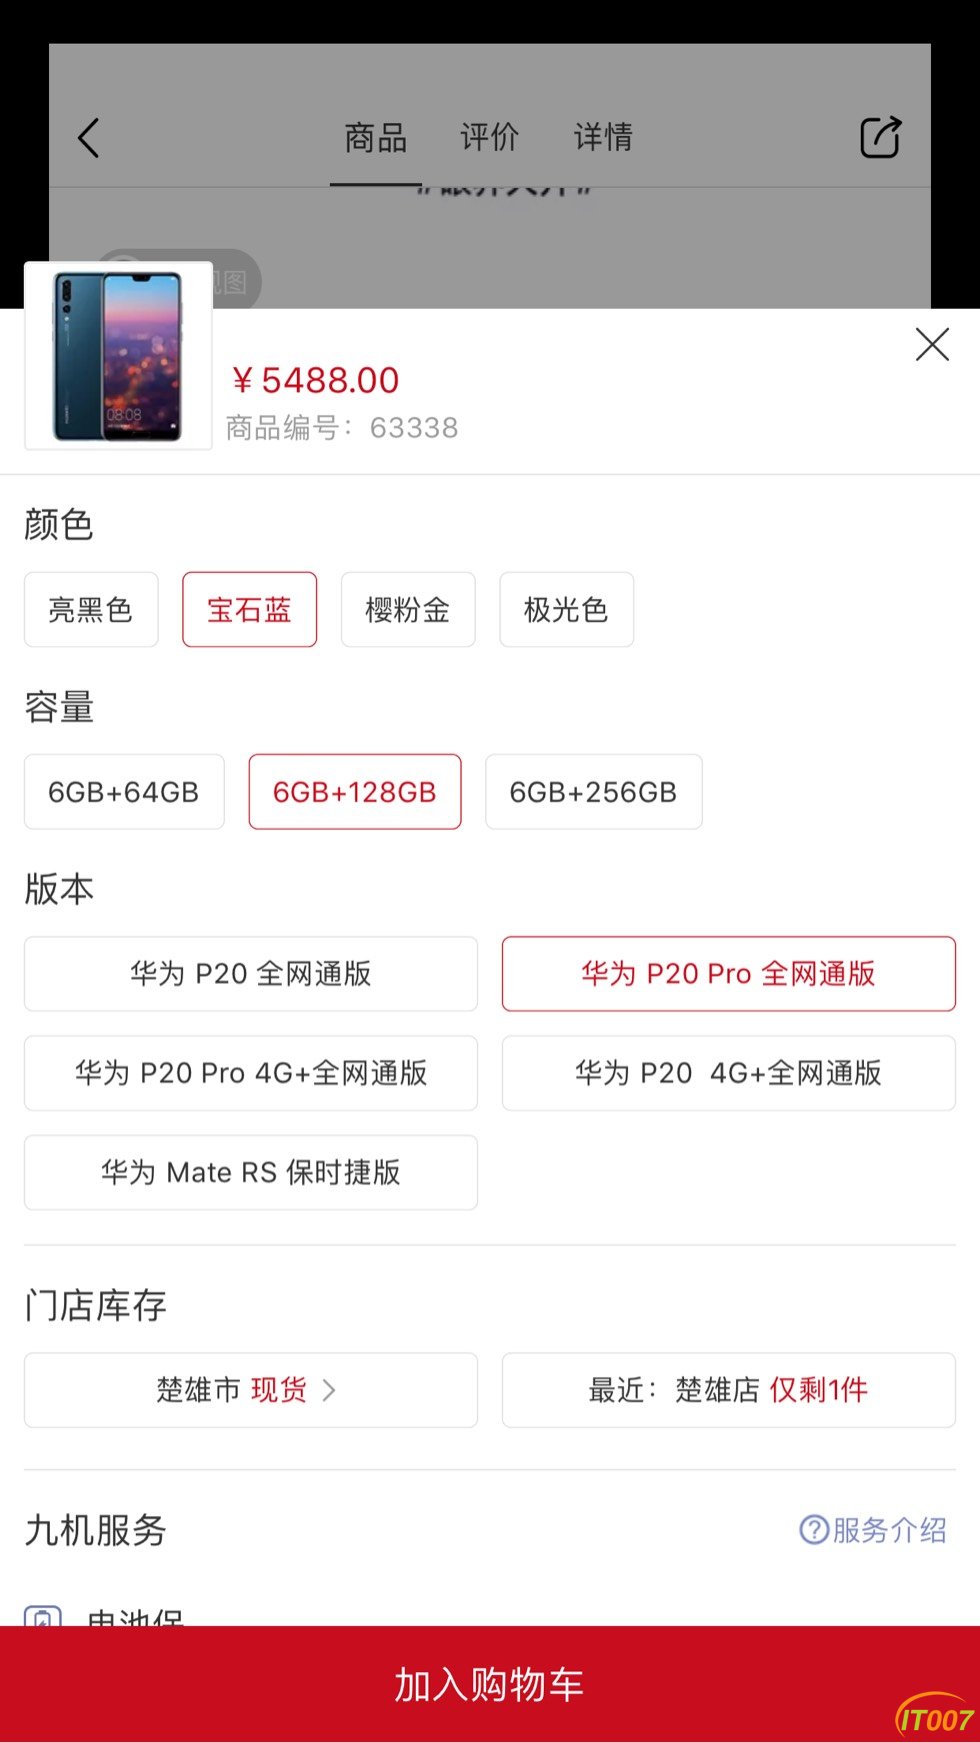Tap 加入购物车 button
The image size is (980, 1743).
click(x=490, y=1684)
